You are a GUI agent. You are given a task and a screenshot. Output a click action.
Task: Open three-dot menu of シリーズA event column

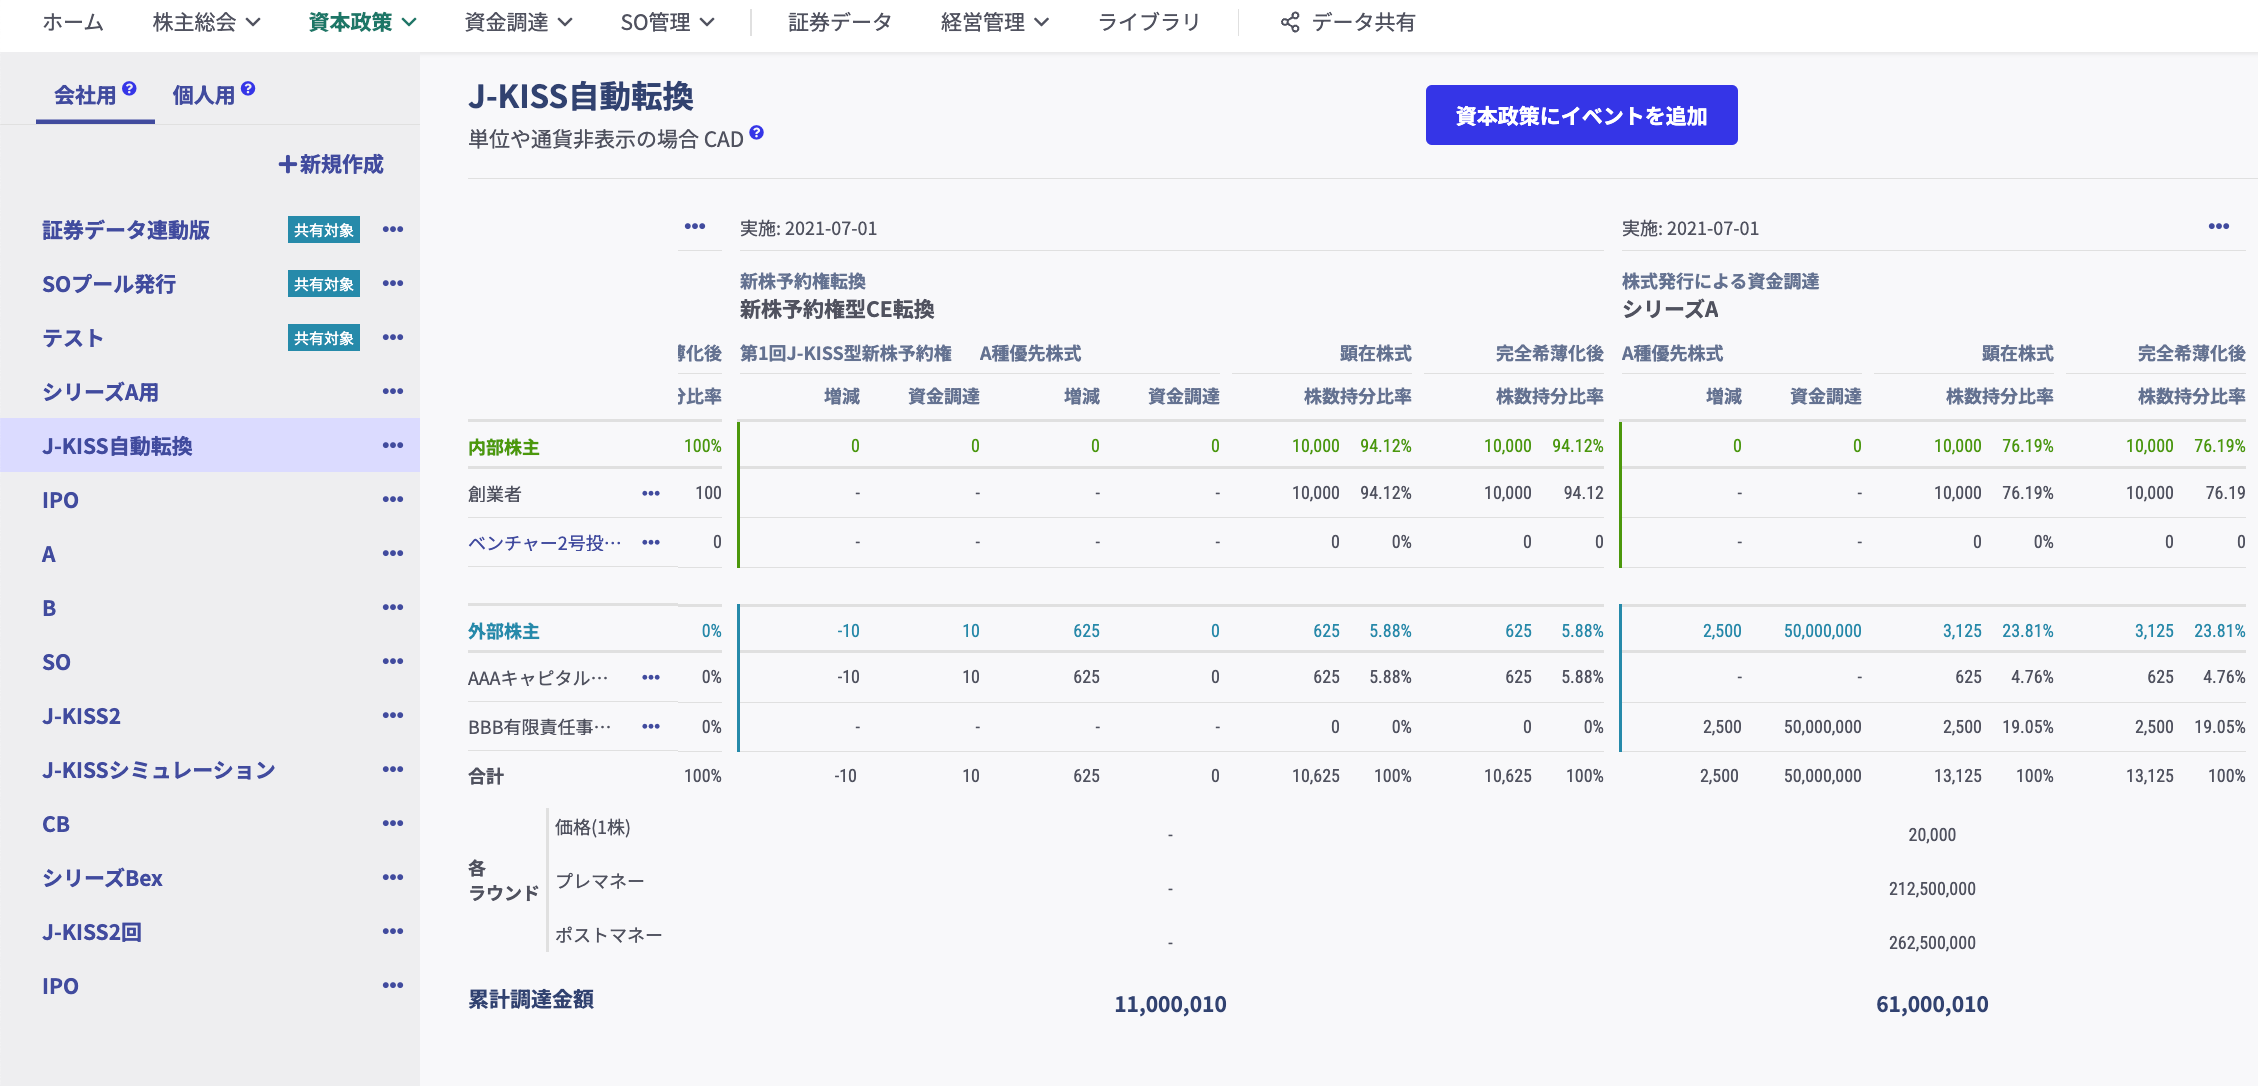pos(2219,227)
